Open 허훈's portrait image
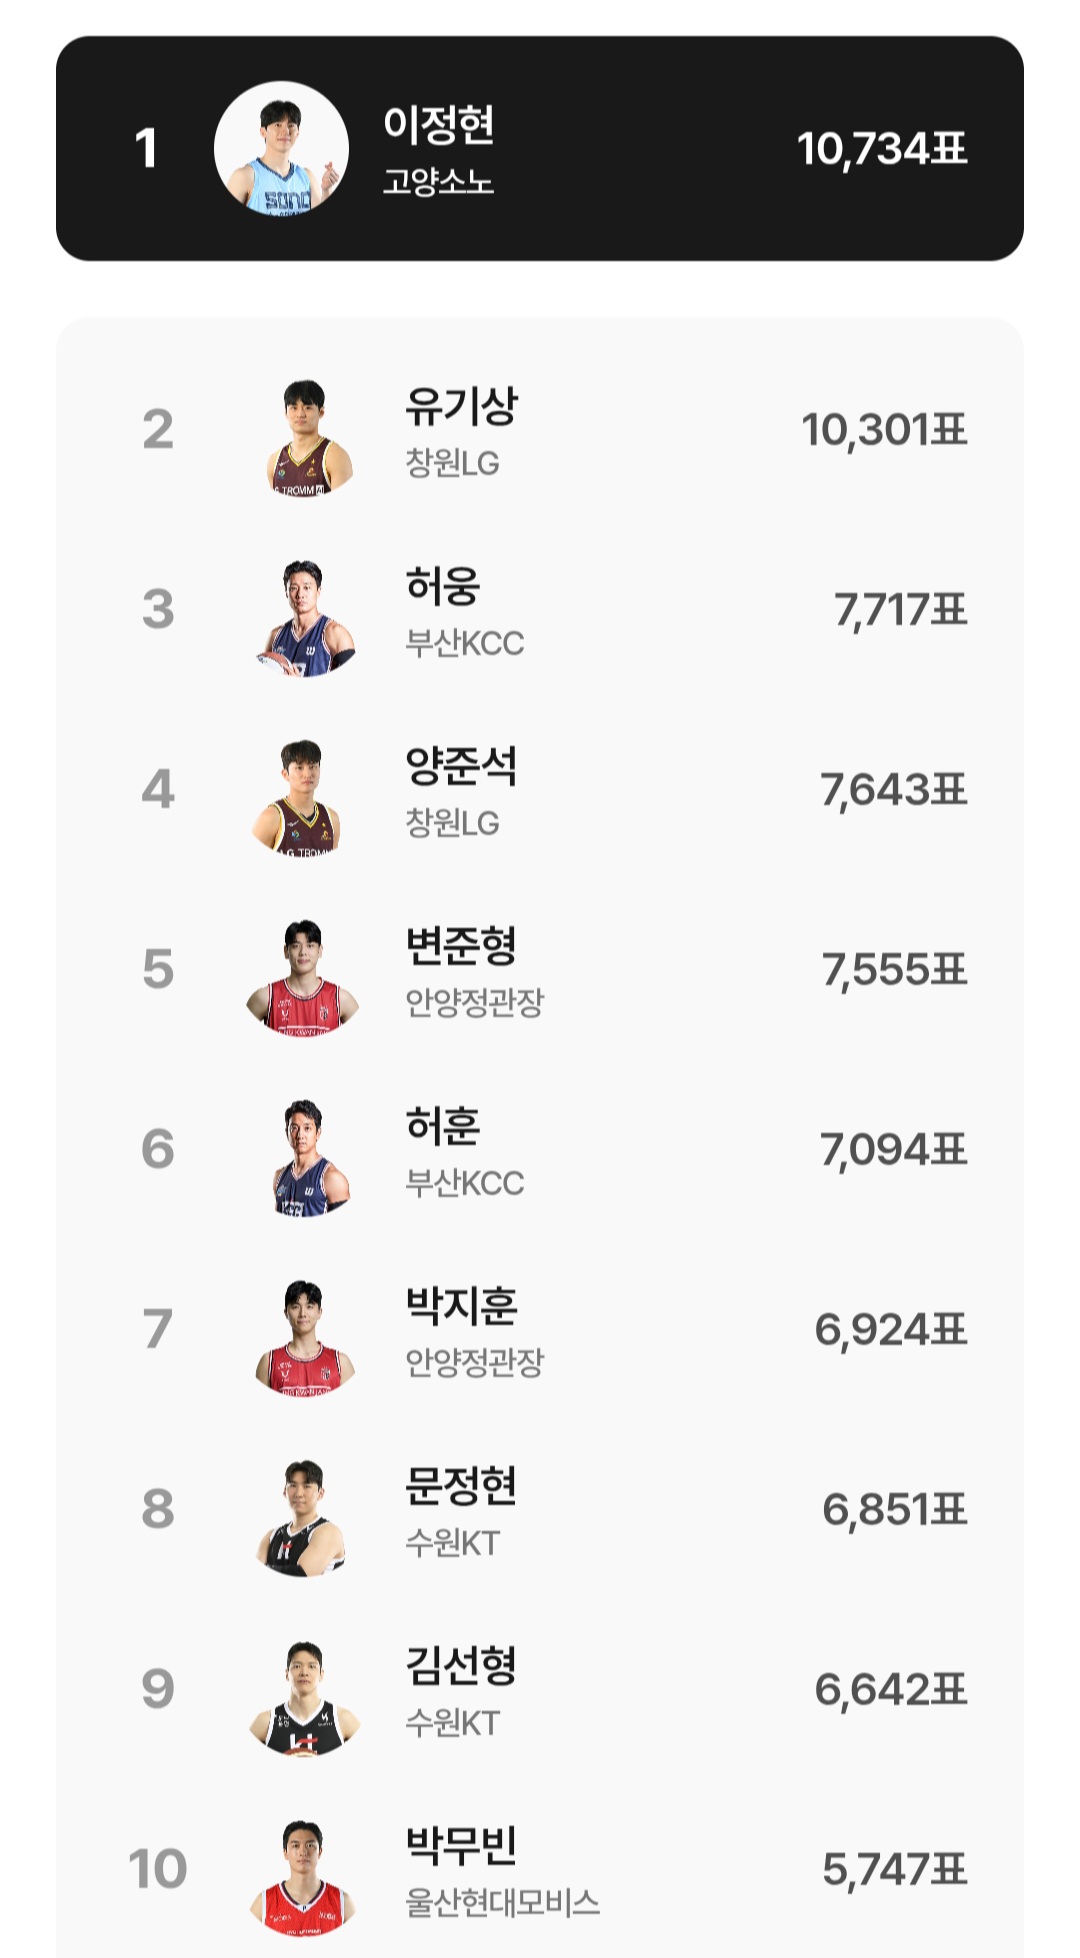 click(304, 1157)
